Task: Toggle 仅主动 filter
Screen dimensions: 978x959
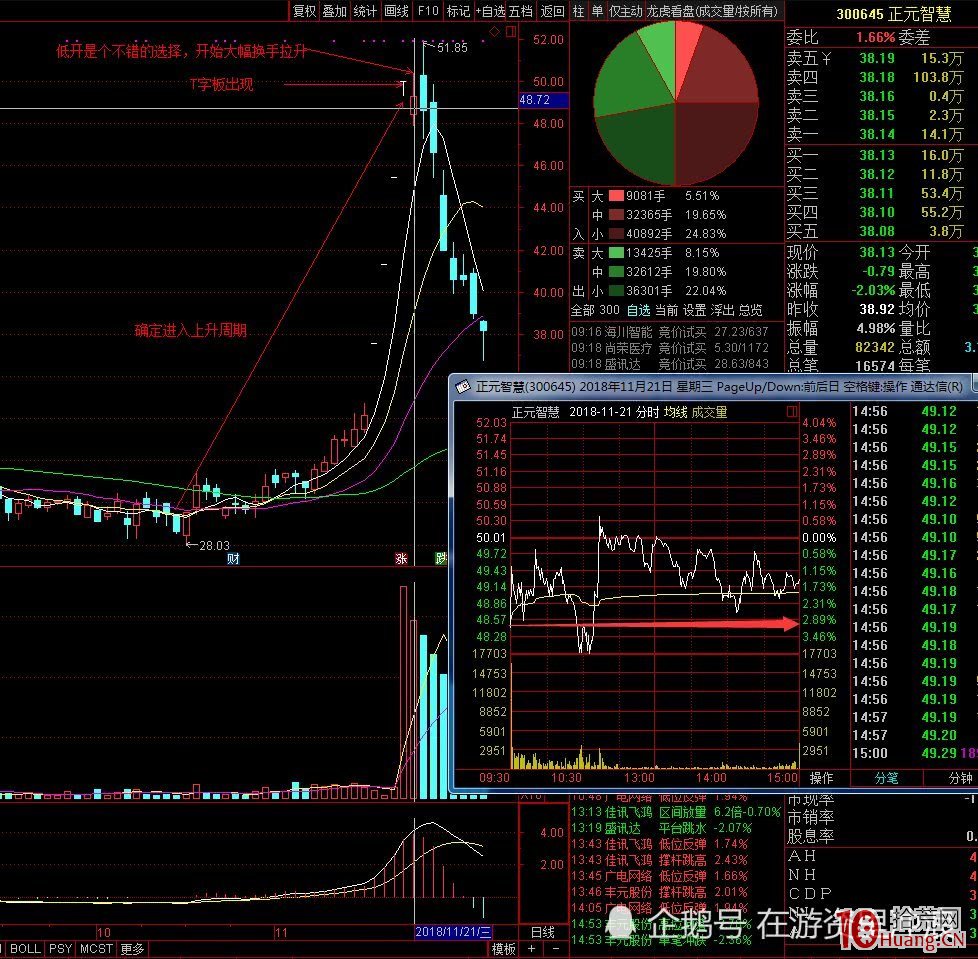Action: (625, 11)
